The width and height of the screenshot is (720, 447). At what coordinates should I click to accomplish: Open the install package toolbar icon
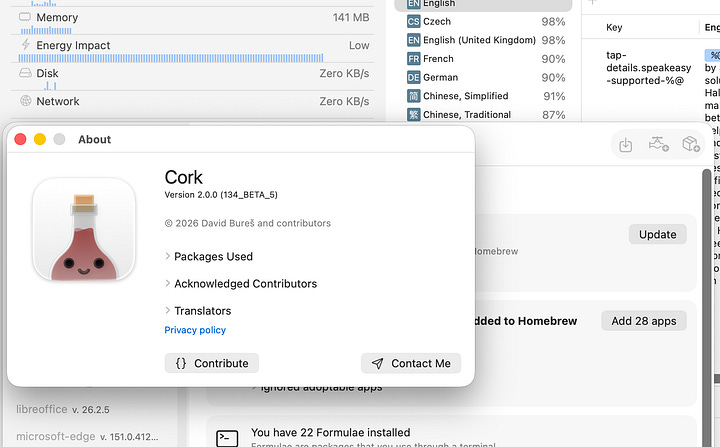click(625, 145)
